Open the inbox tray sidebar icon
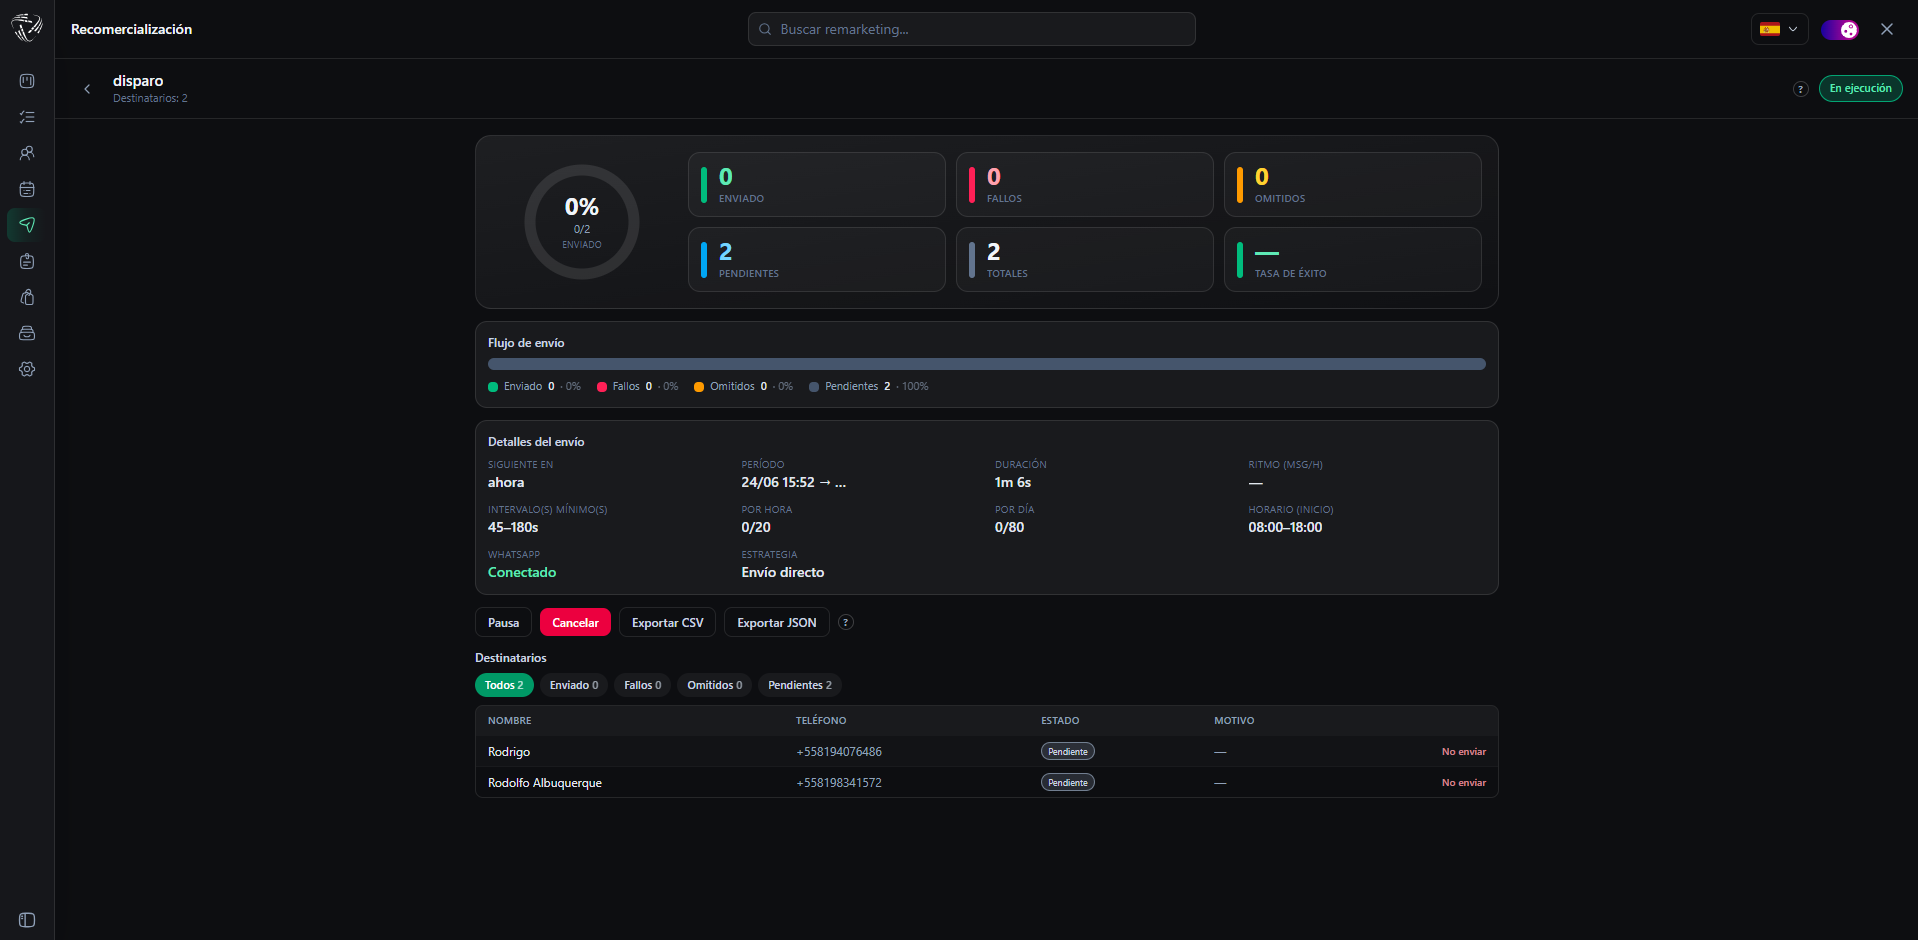1918x940 pixels. pyautogui.click(x=27, y=333)
